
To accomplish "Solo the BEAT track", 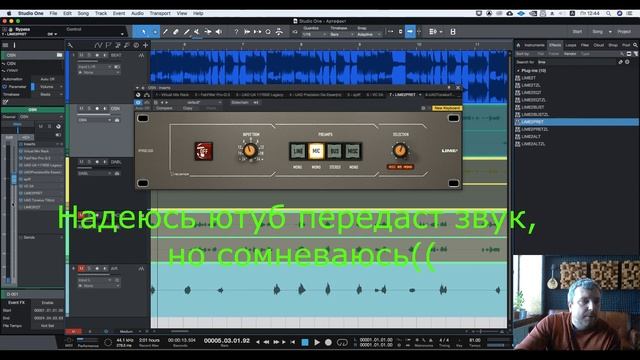I will [x=89, y=55].
